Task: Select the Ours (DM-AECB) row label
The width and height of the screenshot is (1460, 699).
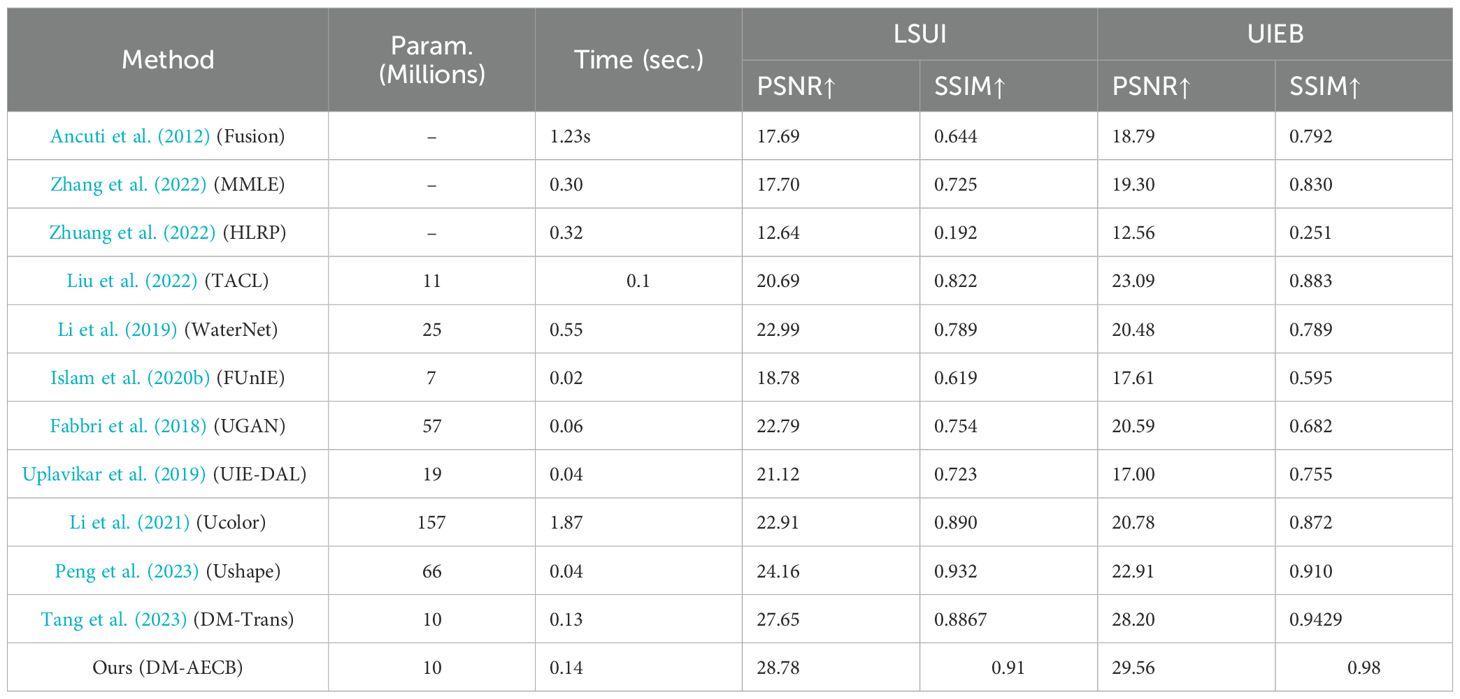Action: tap(167, 667)
